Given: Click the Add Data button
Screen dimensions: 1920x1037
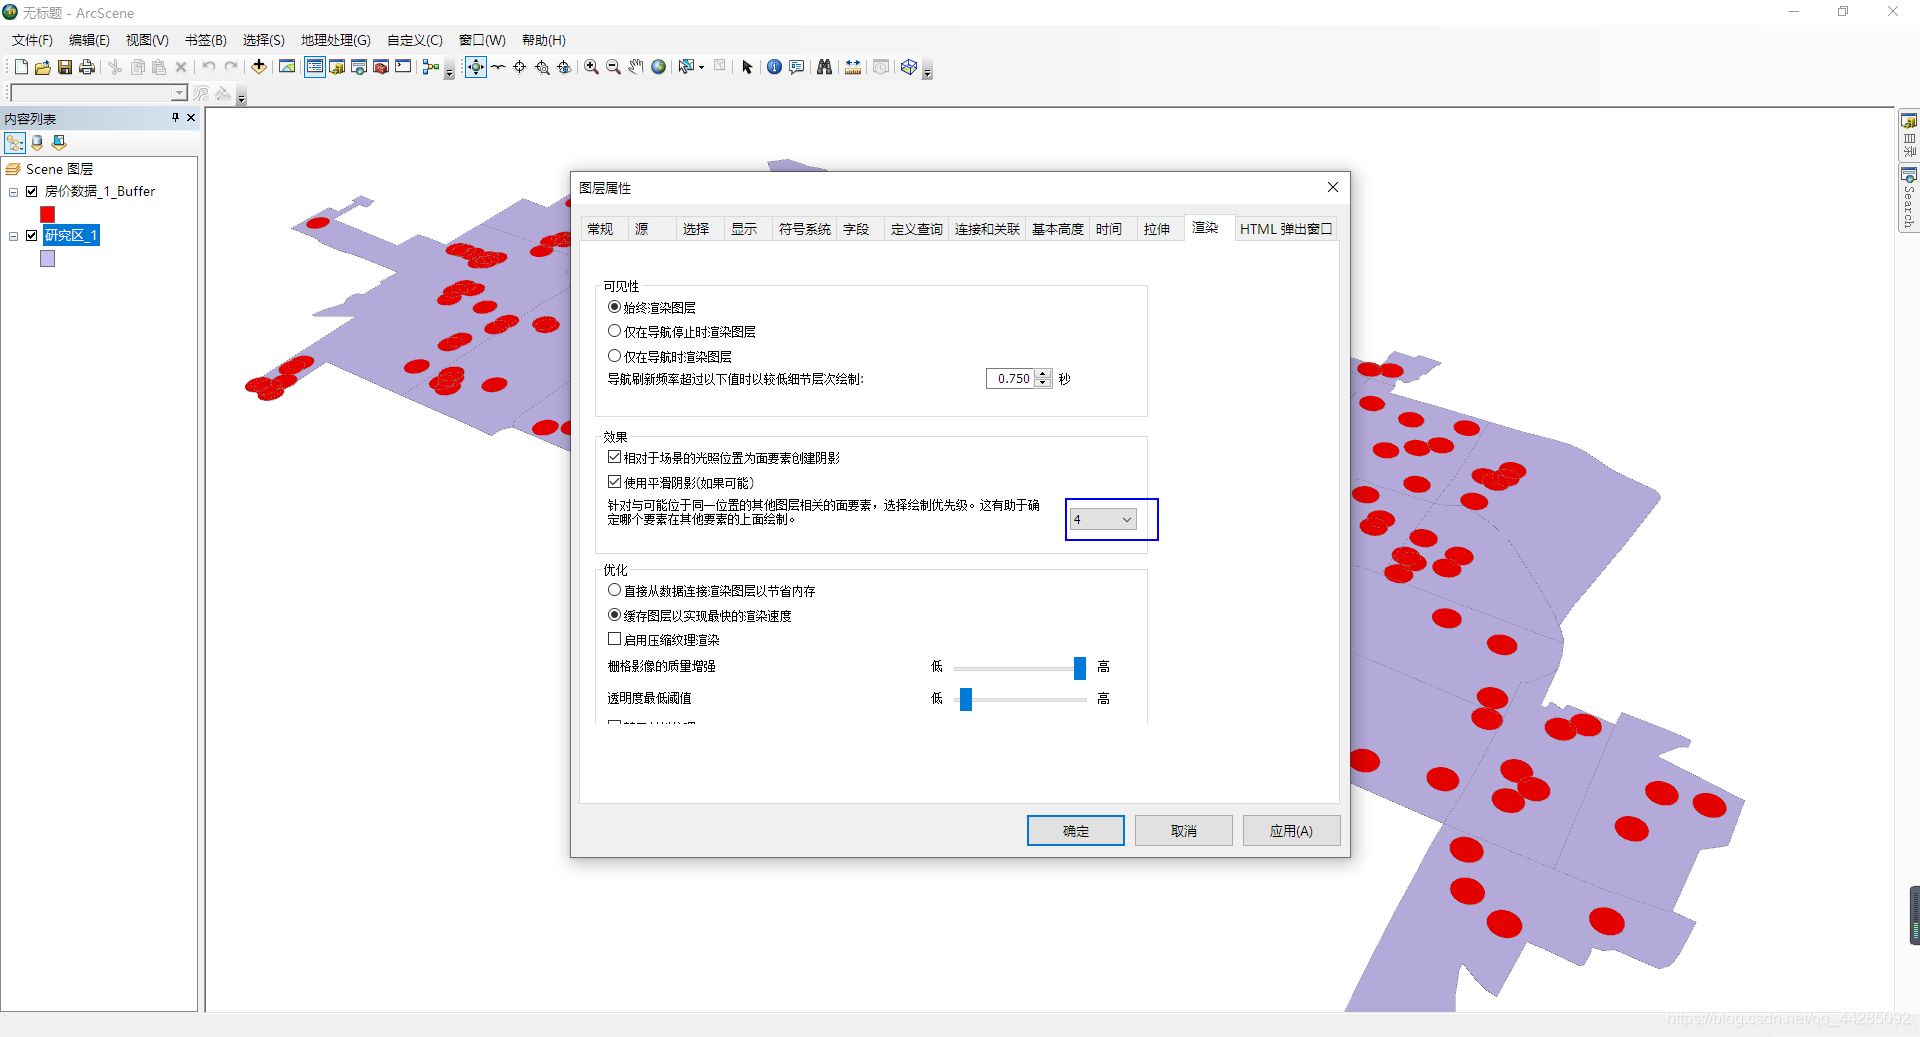Looking at the screenshot, I should pyautogui.click(x=259, y=67).
